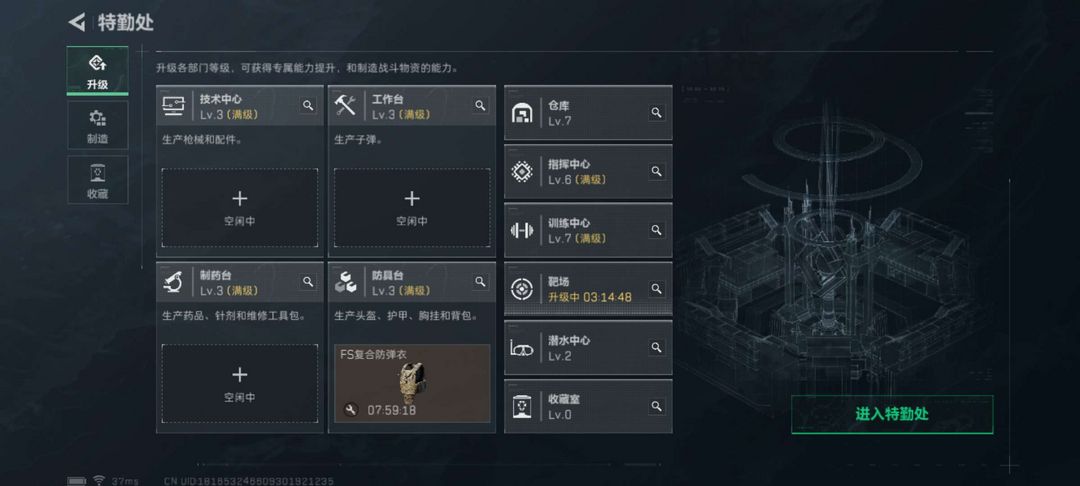
Task: Start crafting in 制药台 idle slot
Action: click(x=240, y=383)
